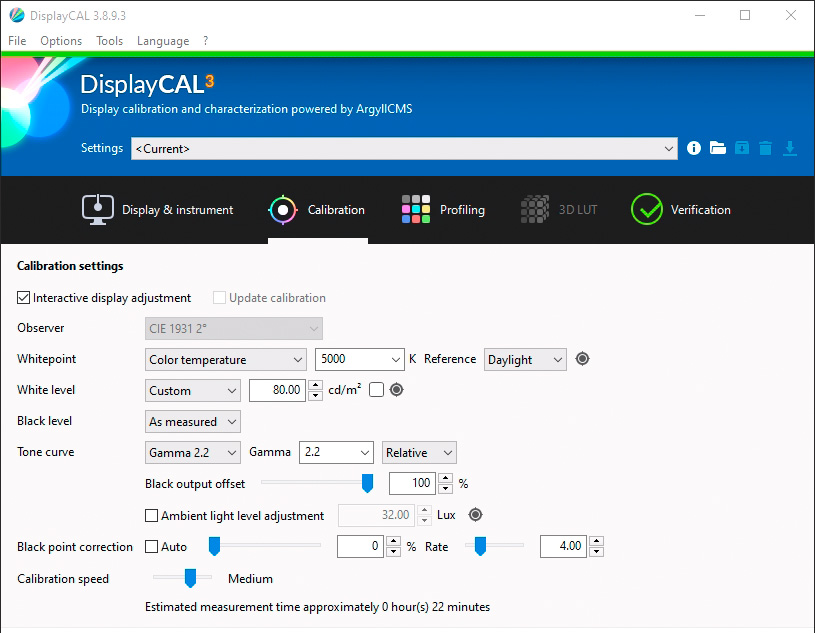Image resolution: width=815 pixels, height=633 pixels.
Task: Open the Settings <Current> dropdown
Action: tap(404, 149)
